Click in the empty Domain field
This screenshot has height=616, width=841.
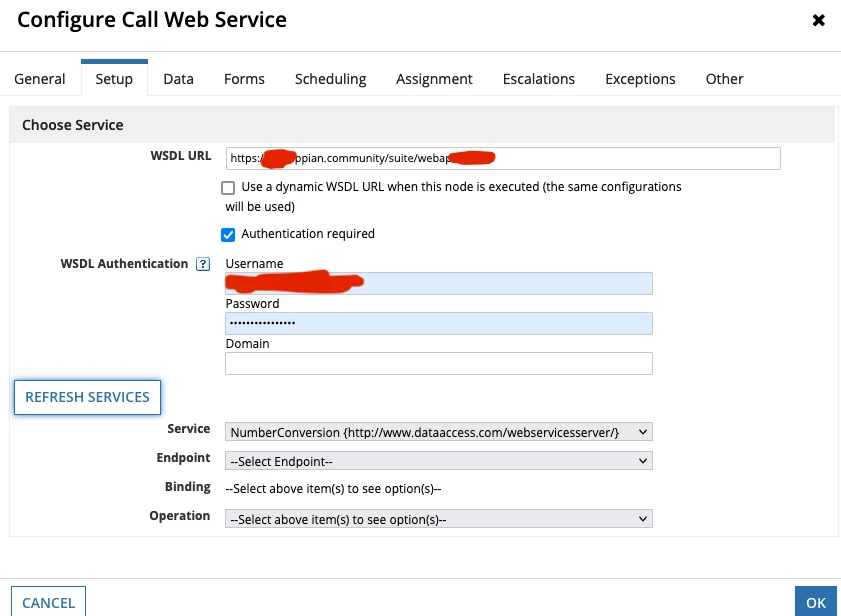[439, 363]
